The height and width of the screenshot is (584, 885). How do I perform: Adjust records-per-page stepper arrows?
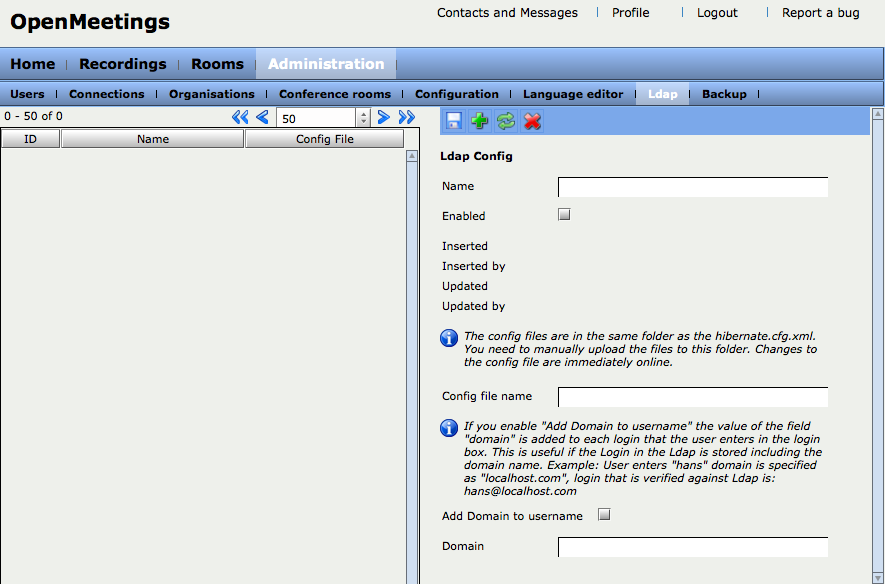(363, 118)
